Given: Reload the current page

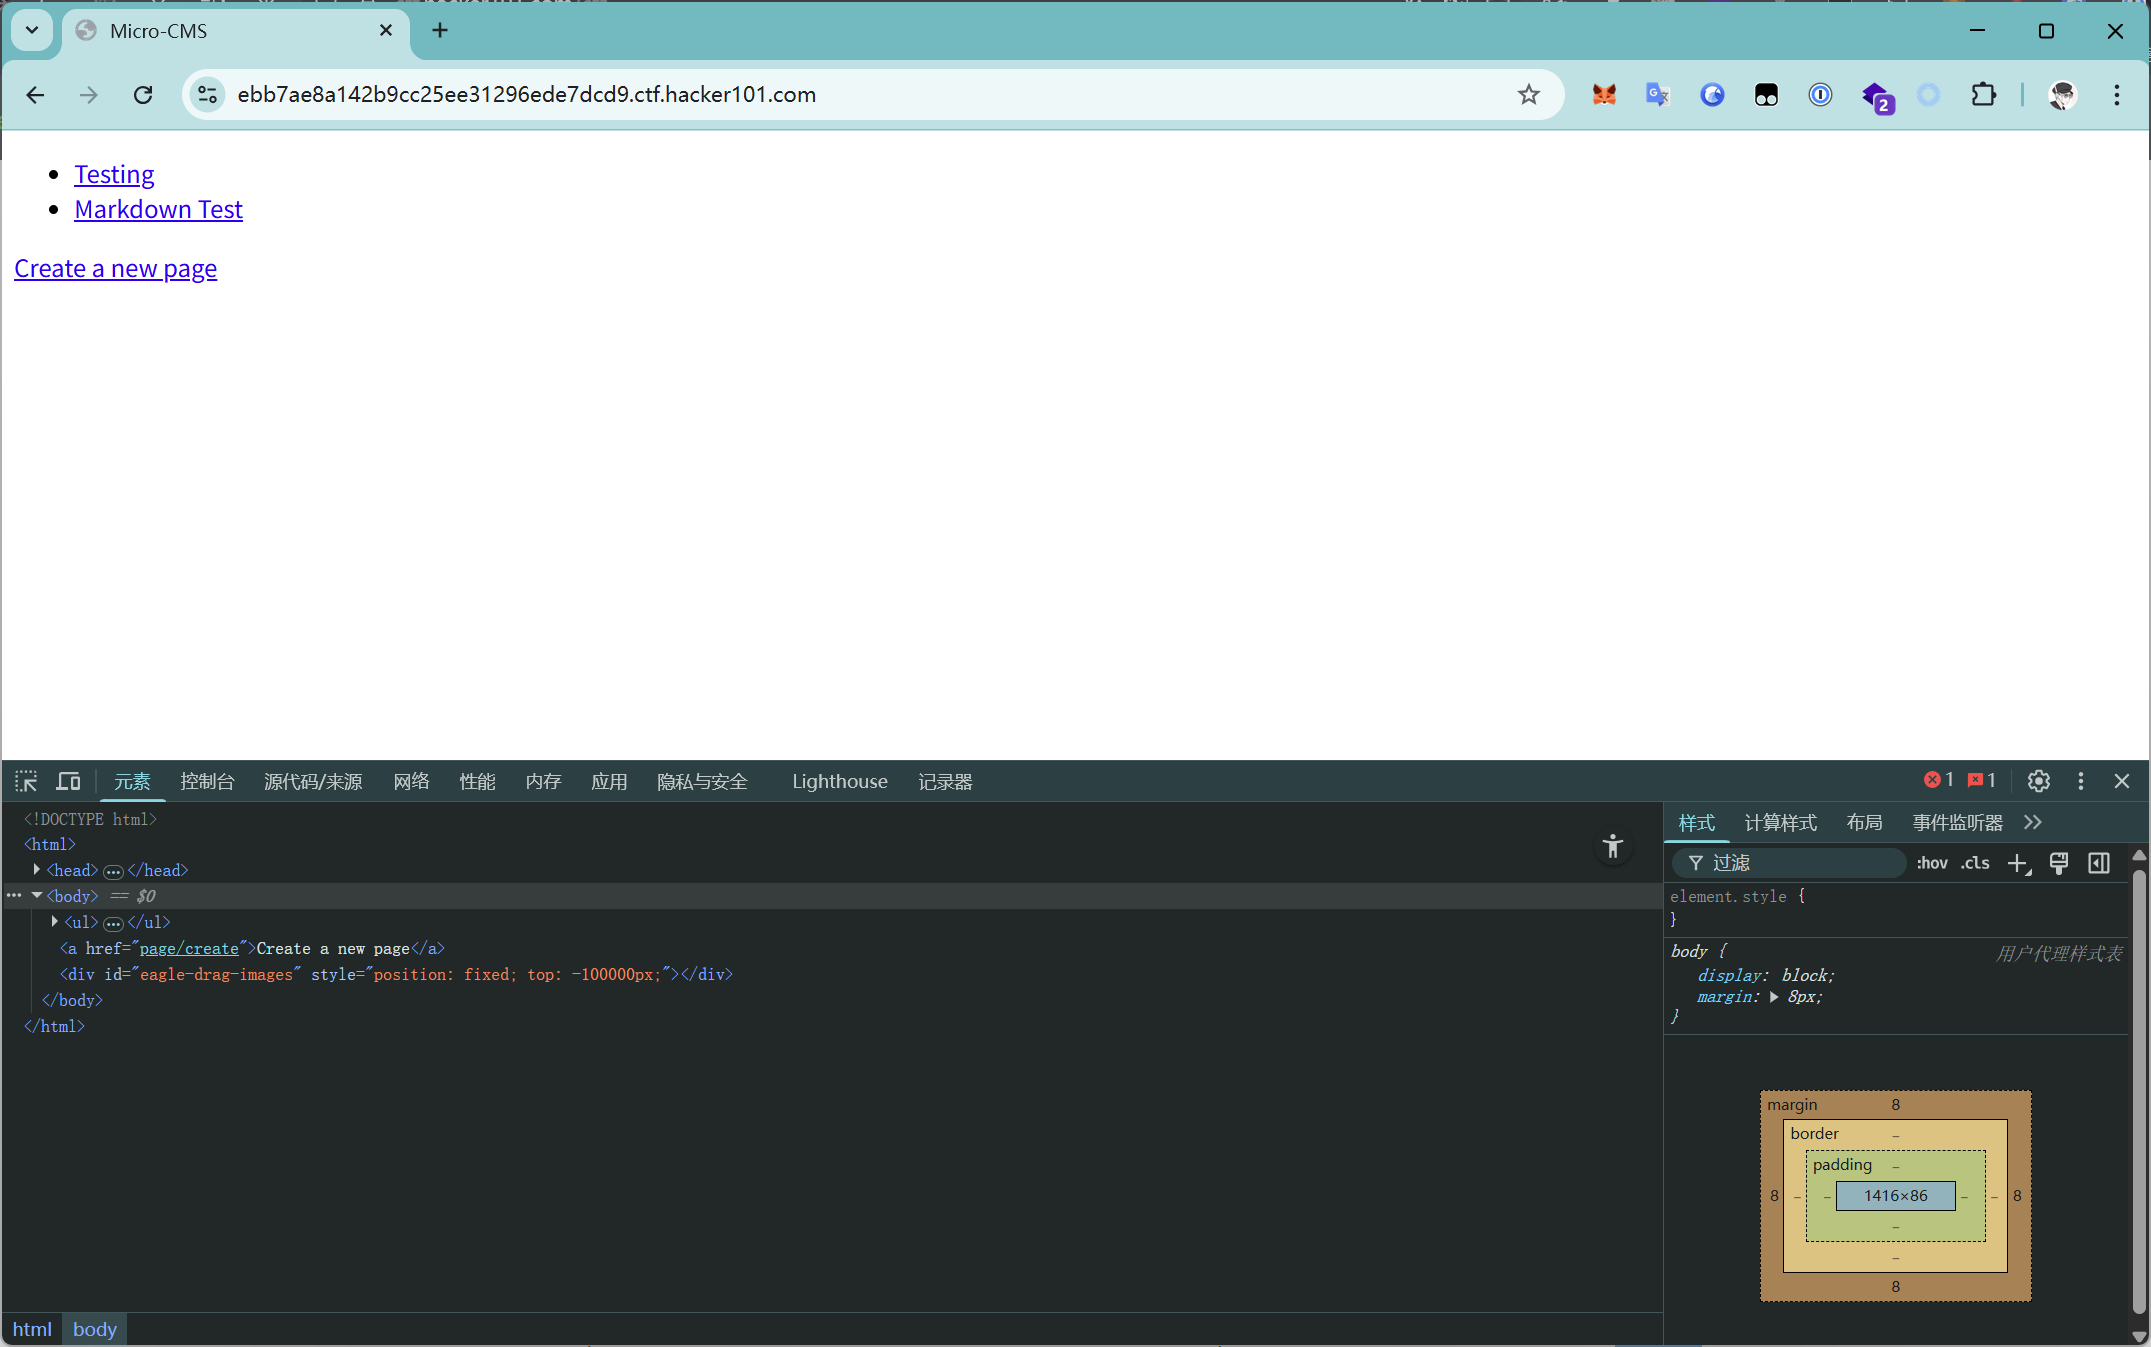Looking at the screenshot, I should (143, 95).
